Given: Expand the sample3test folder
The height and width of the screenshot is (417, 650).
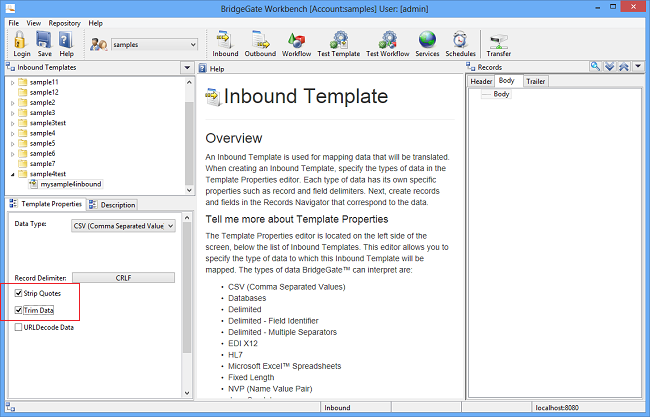Looking at the screenshot, I should [x=12, y=123].
